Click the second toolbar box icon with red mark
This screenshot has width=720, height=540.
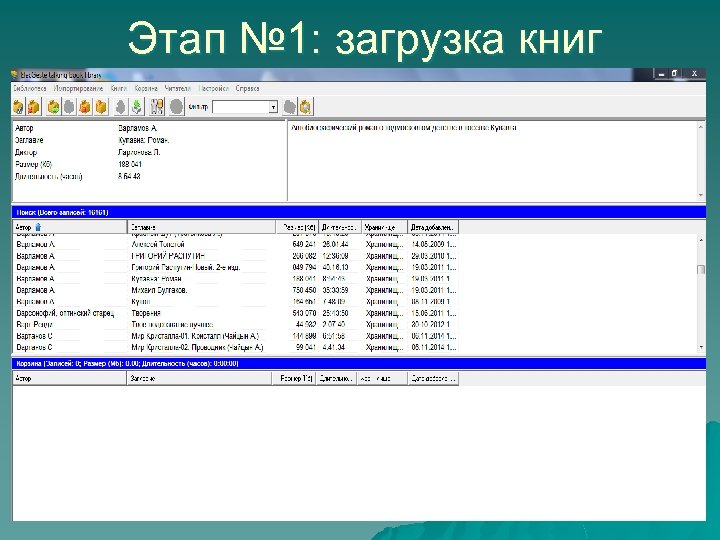[34, 107]
